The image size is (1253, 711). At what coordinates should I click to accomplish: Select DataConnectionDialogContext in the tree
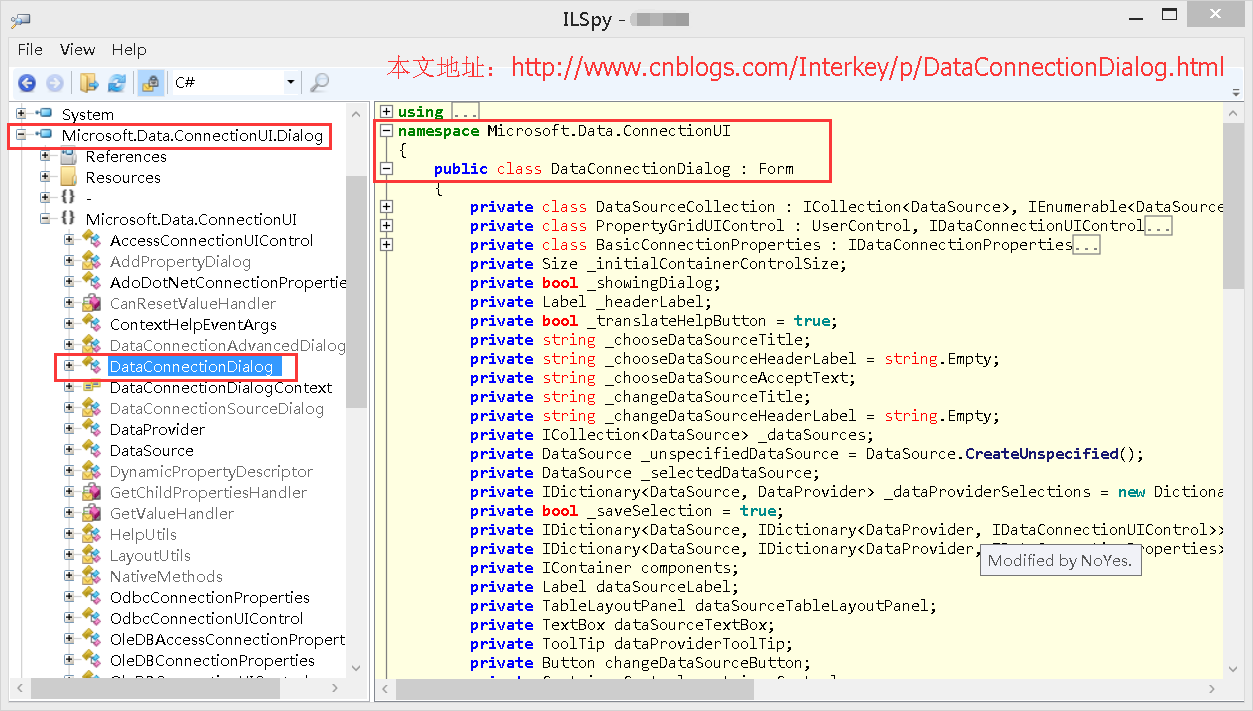[x=221, y=387]
